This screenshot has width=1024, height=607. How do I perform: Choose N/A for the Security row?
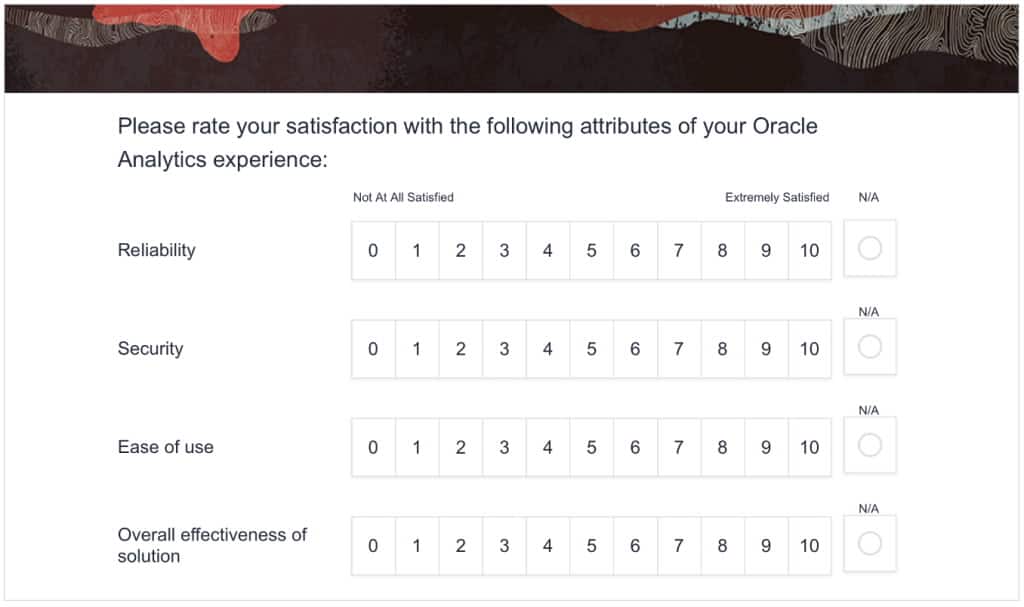point(870,347)
